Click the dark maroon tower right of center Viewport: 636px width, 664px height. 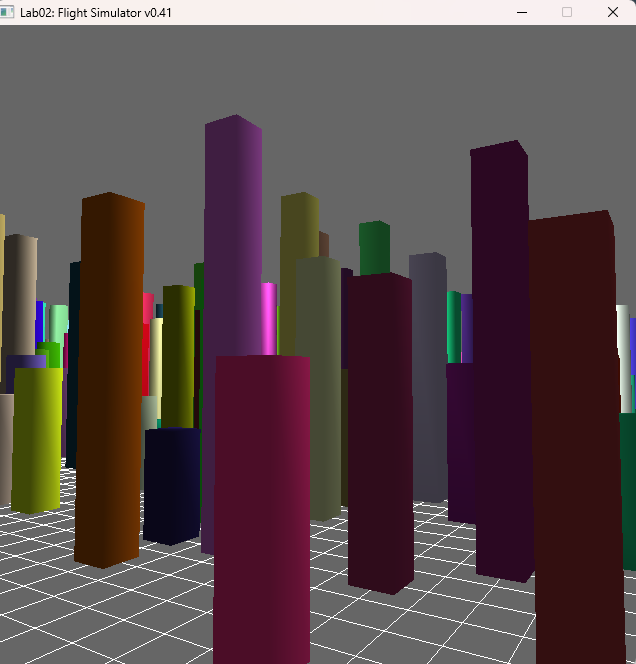[379, 430]
